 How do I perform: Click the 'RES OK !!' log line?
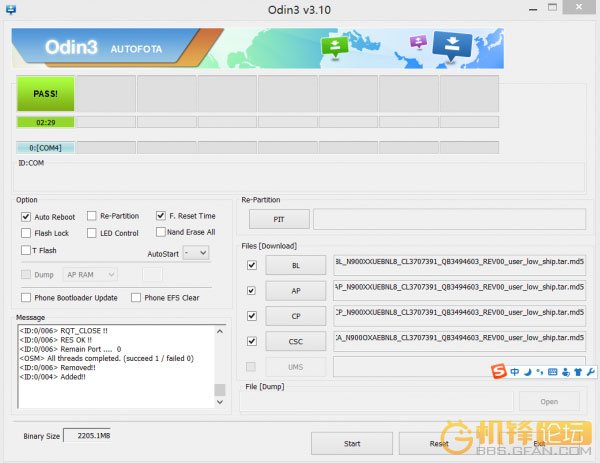coord(55,340)
